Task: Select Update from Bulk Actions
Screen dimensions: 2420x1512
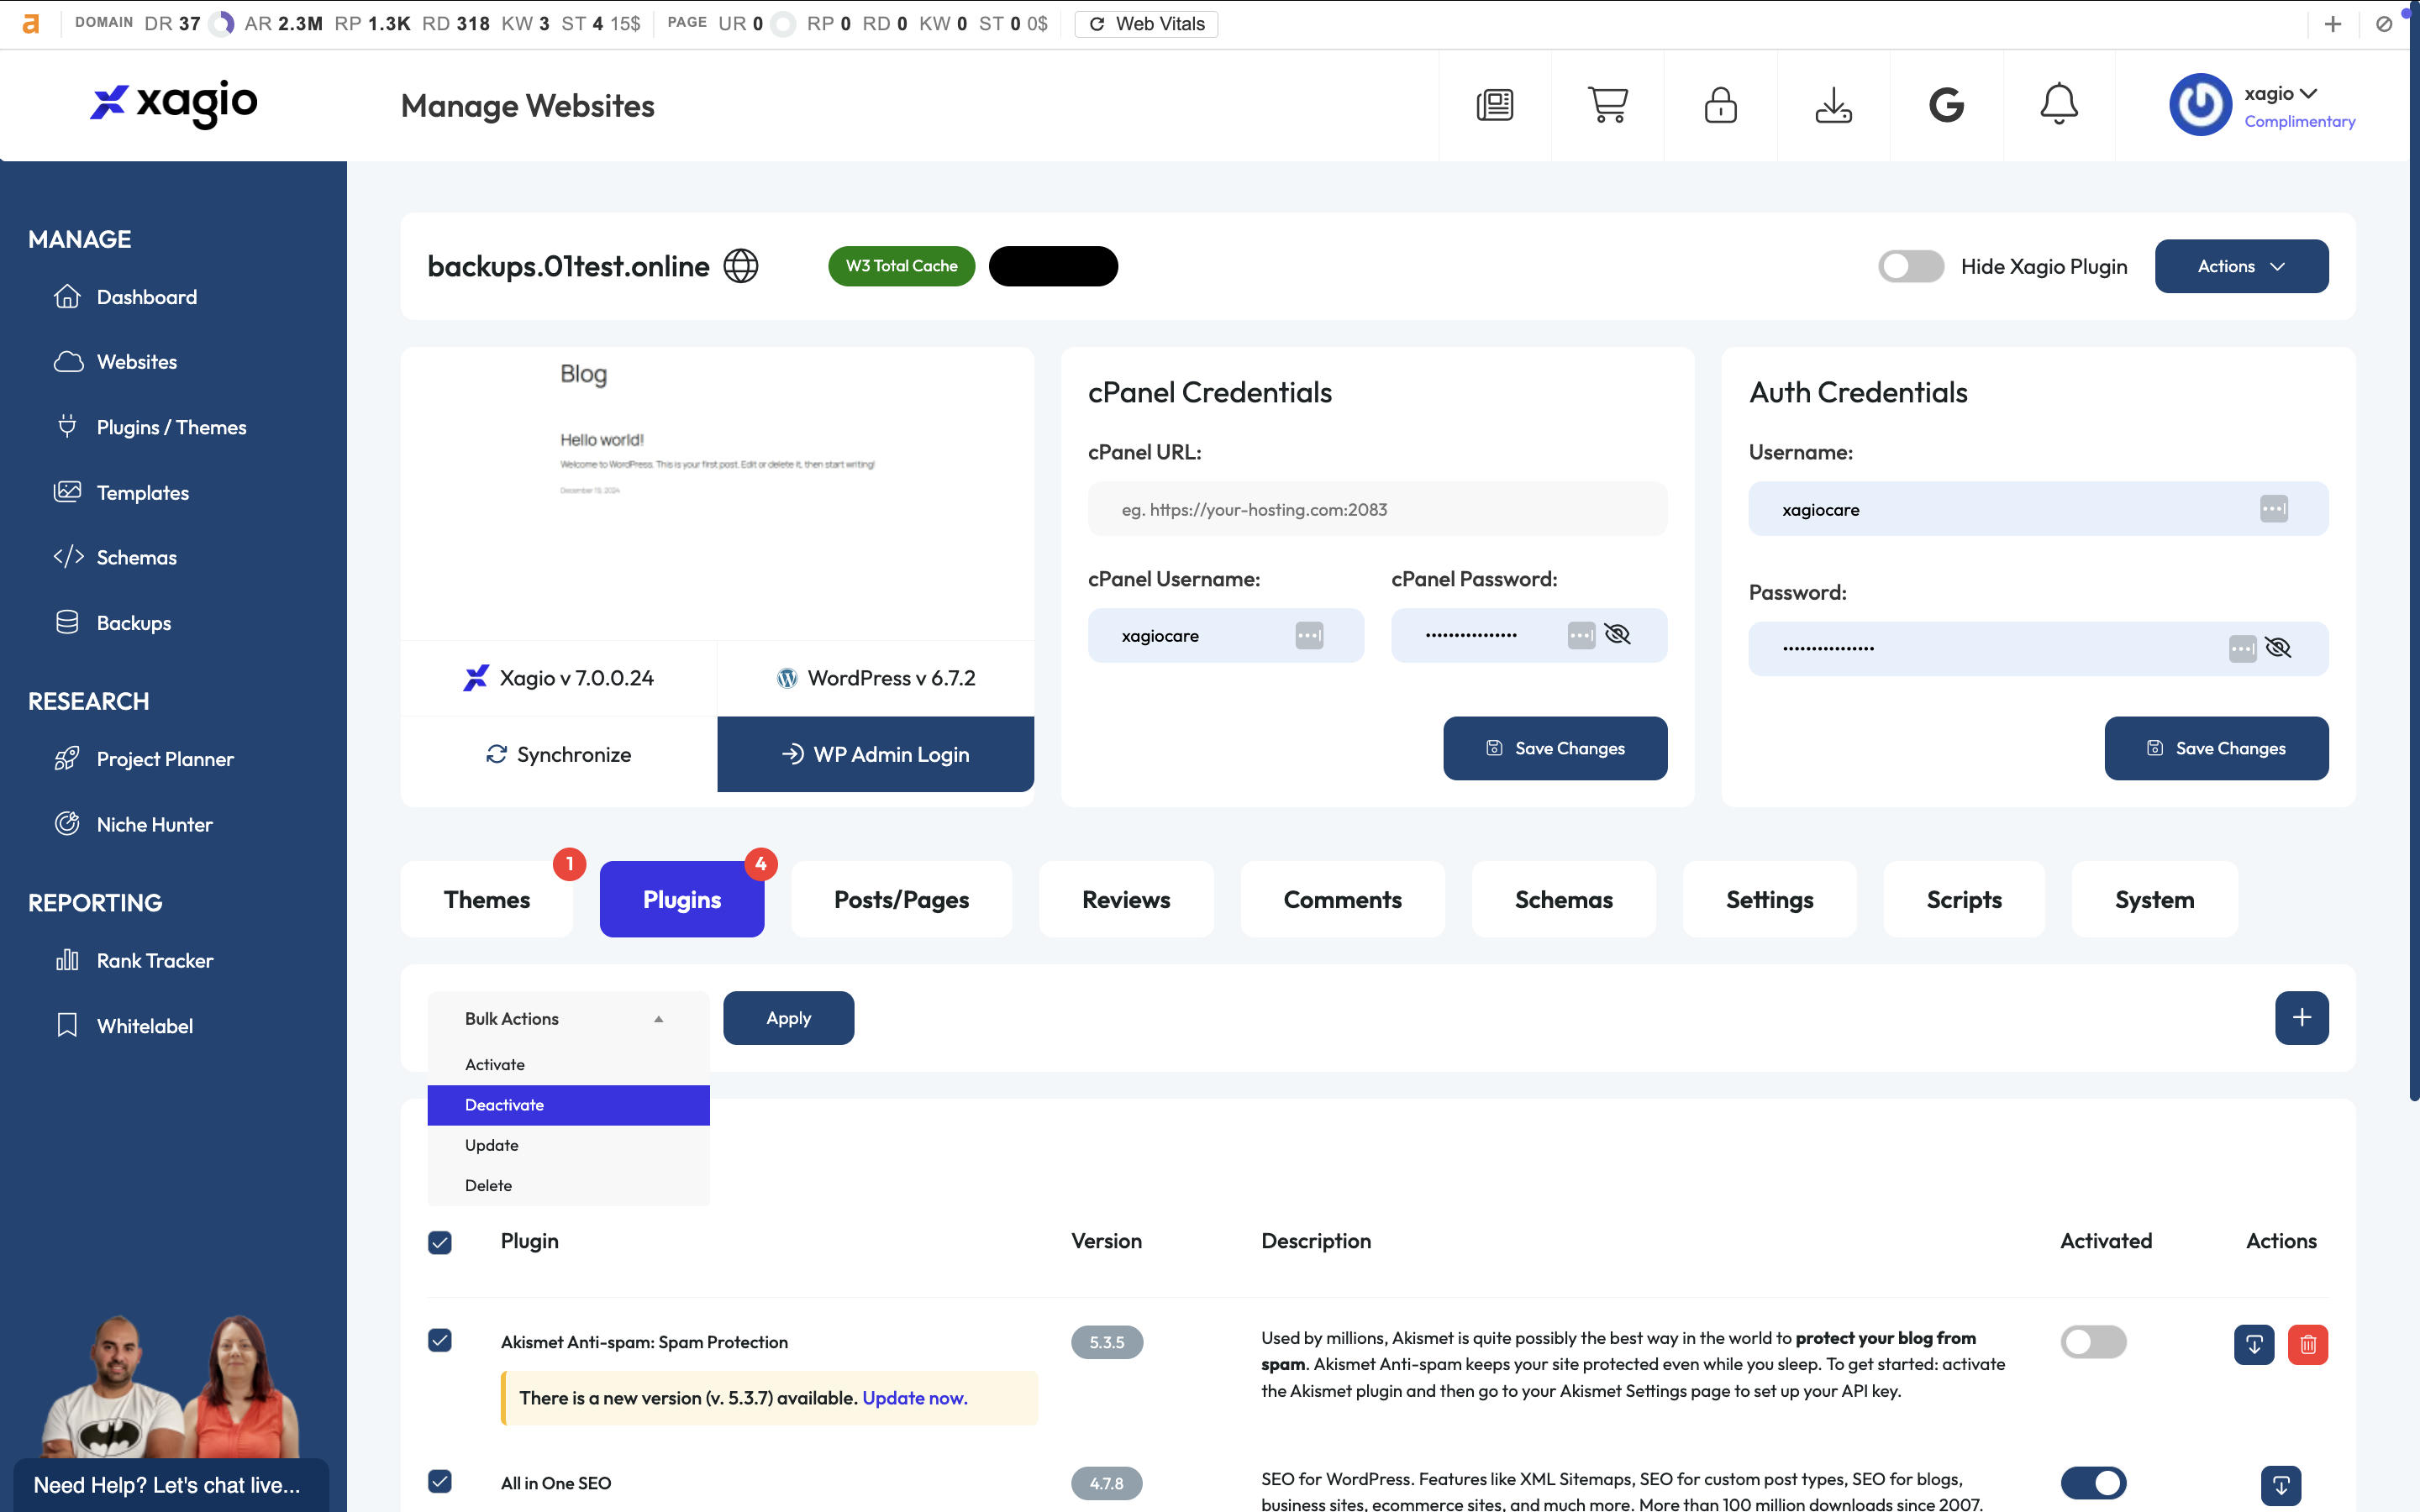Action: 568,1145
